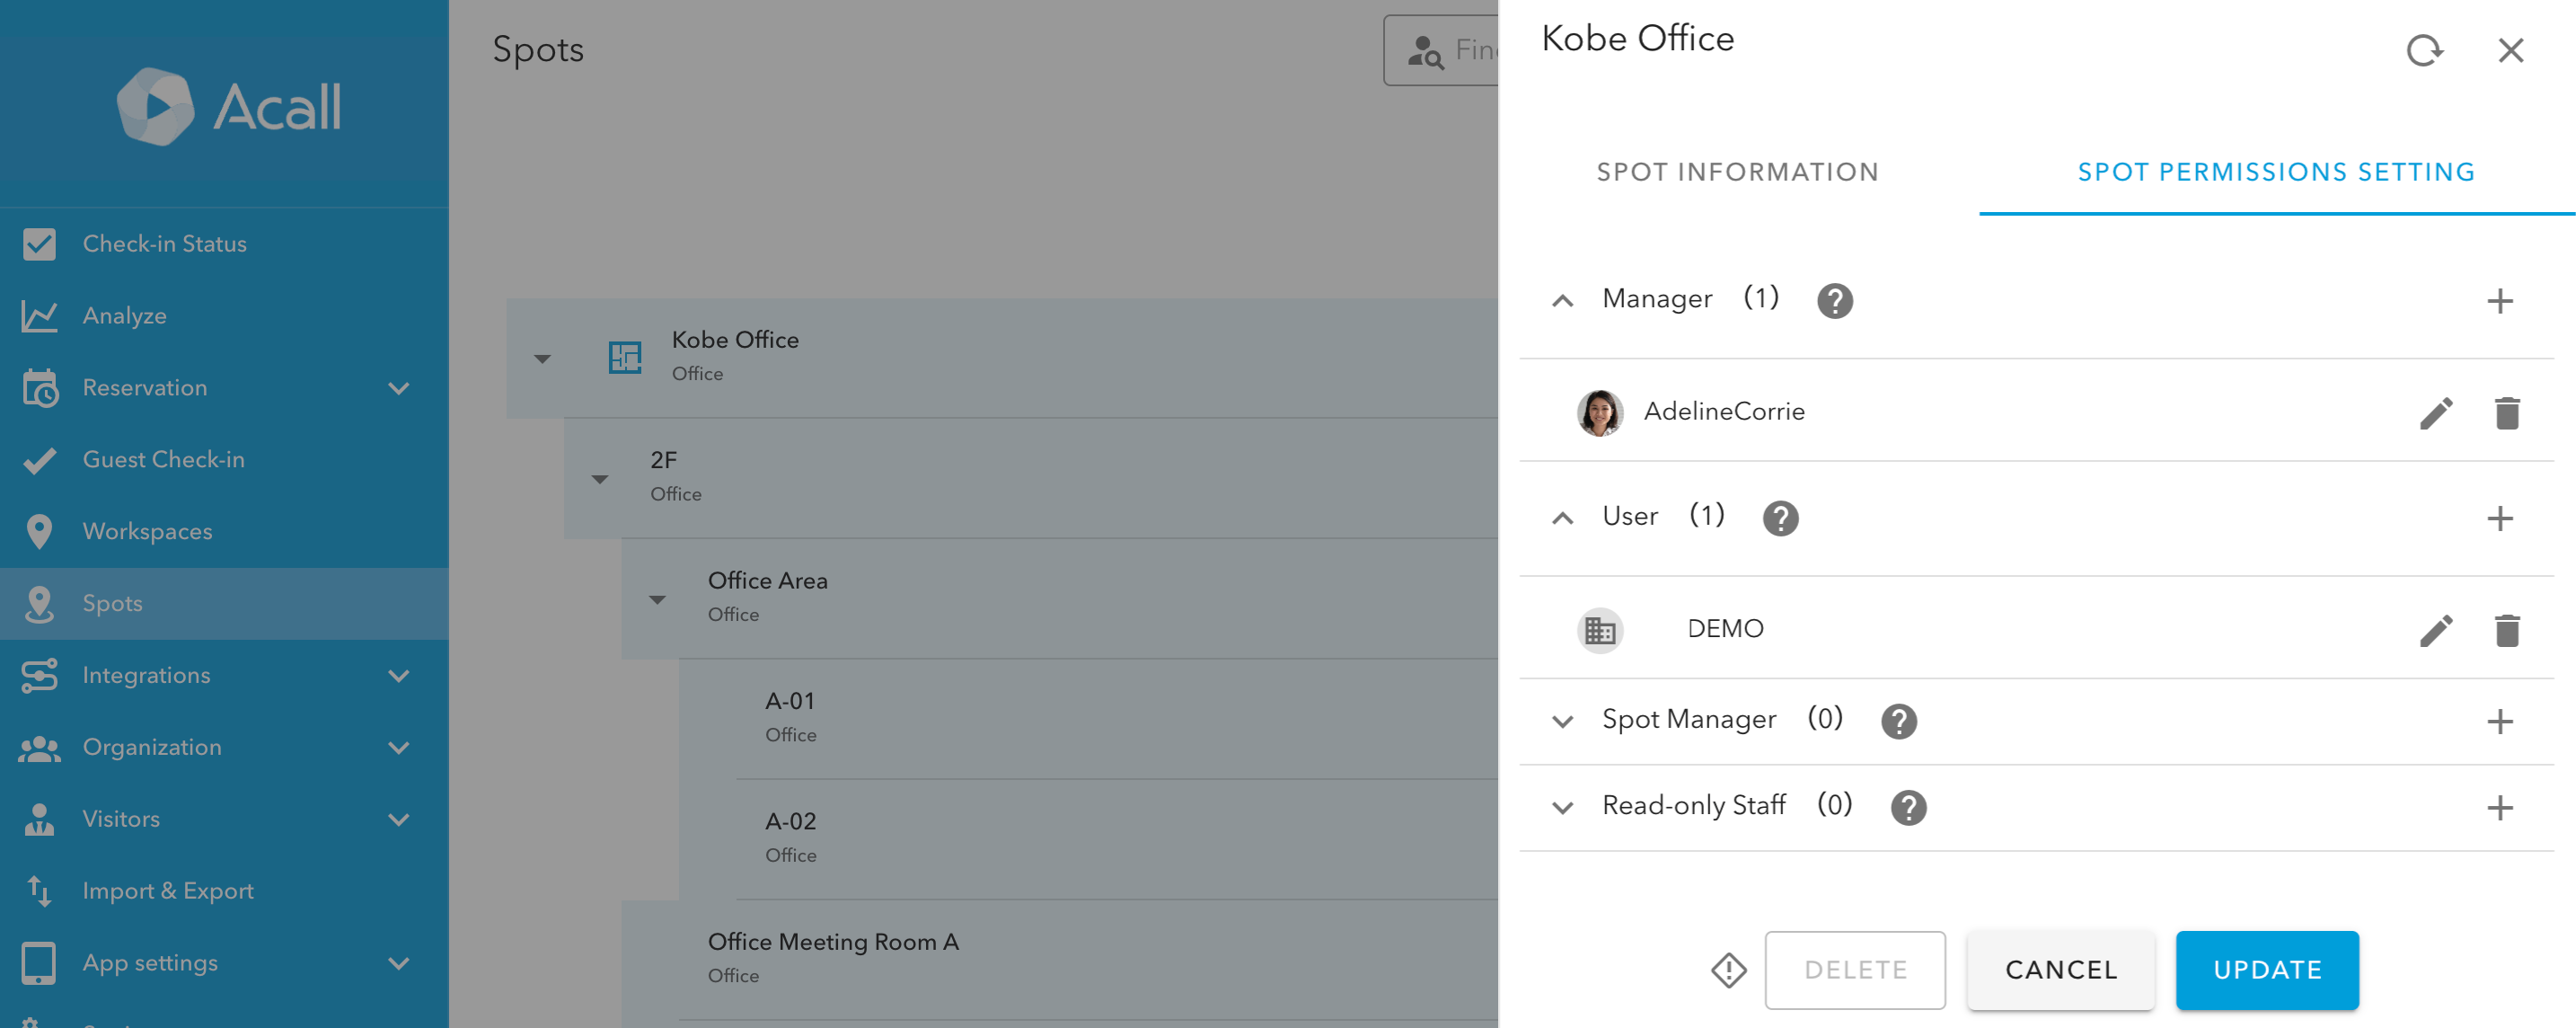
Task: Expand the Read-only Staff section
Action: point(1562,807)
